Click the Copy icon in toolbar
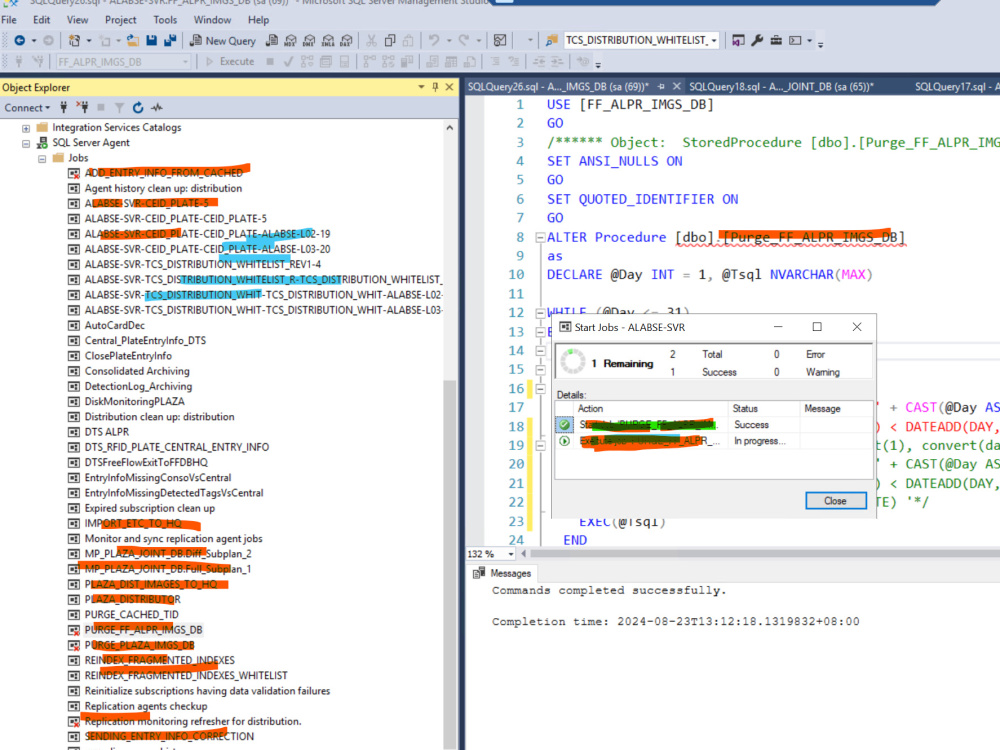Image resolution: width=1000 pixels, height=750 pixels. (x=390, y=41)
